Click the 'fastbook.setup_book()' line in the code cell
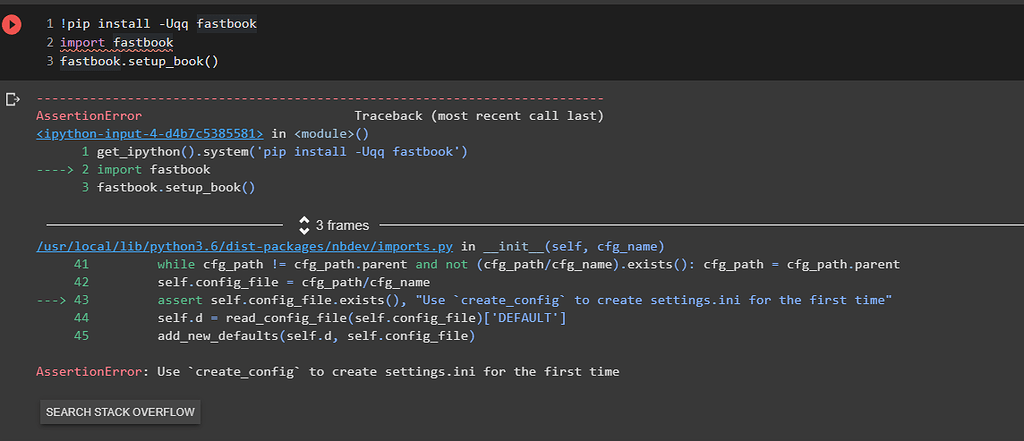Screen dimensions: 1024x441 pyautogui.click(x=138, y=61)
